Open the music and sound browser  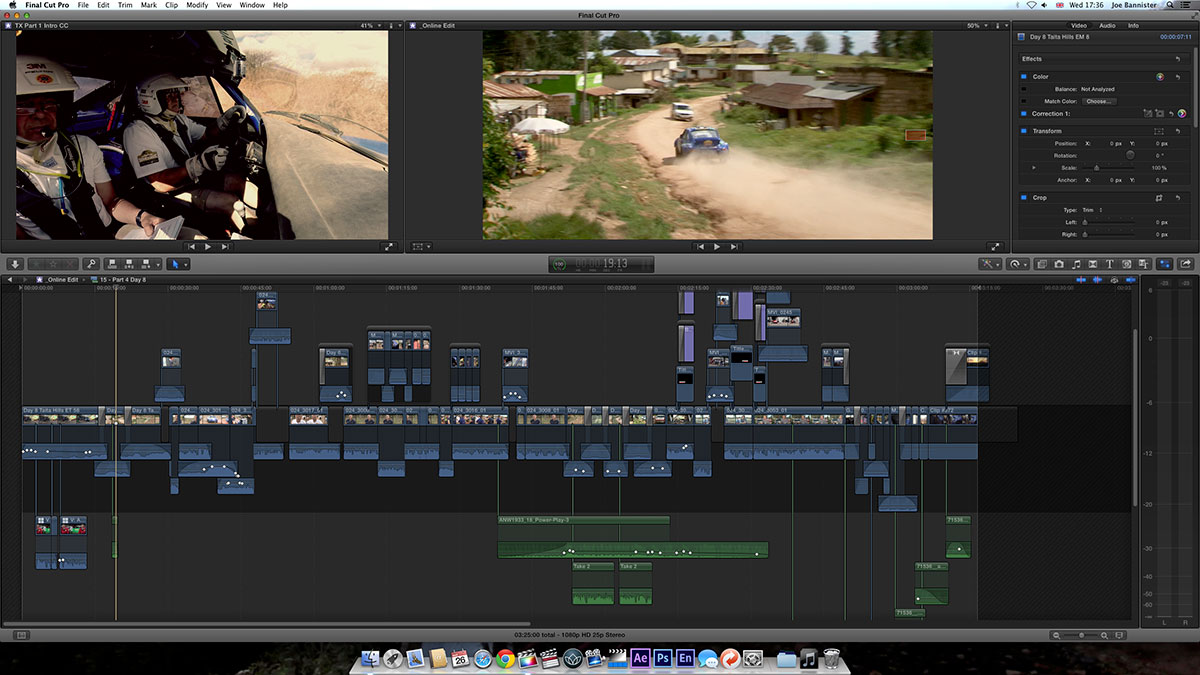click(1076, 264)
